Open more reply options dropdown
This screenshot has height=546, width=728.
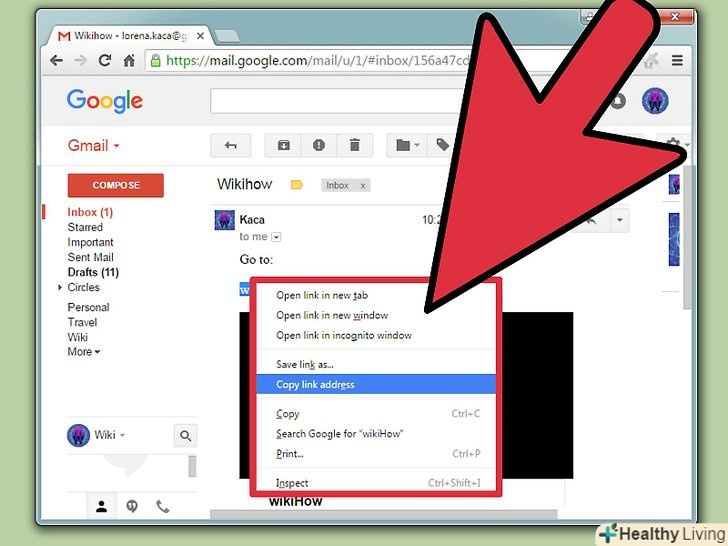click(619, 220)
